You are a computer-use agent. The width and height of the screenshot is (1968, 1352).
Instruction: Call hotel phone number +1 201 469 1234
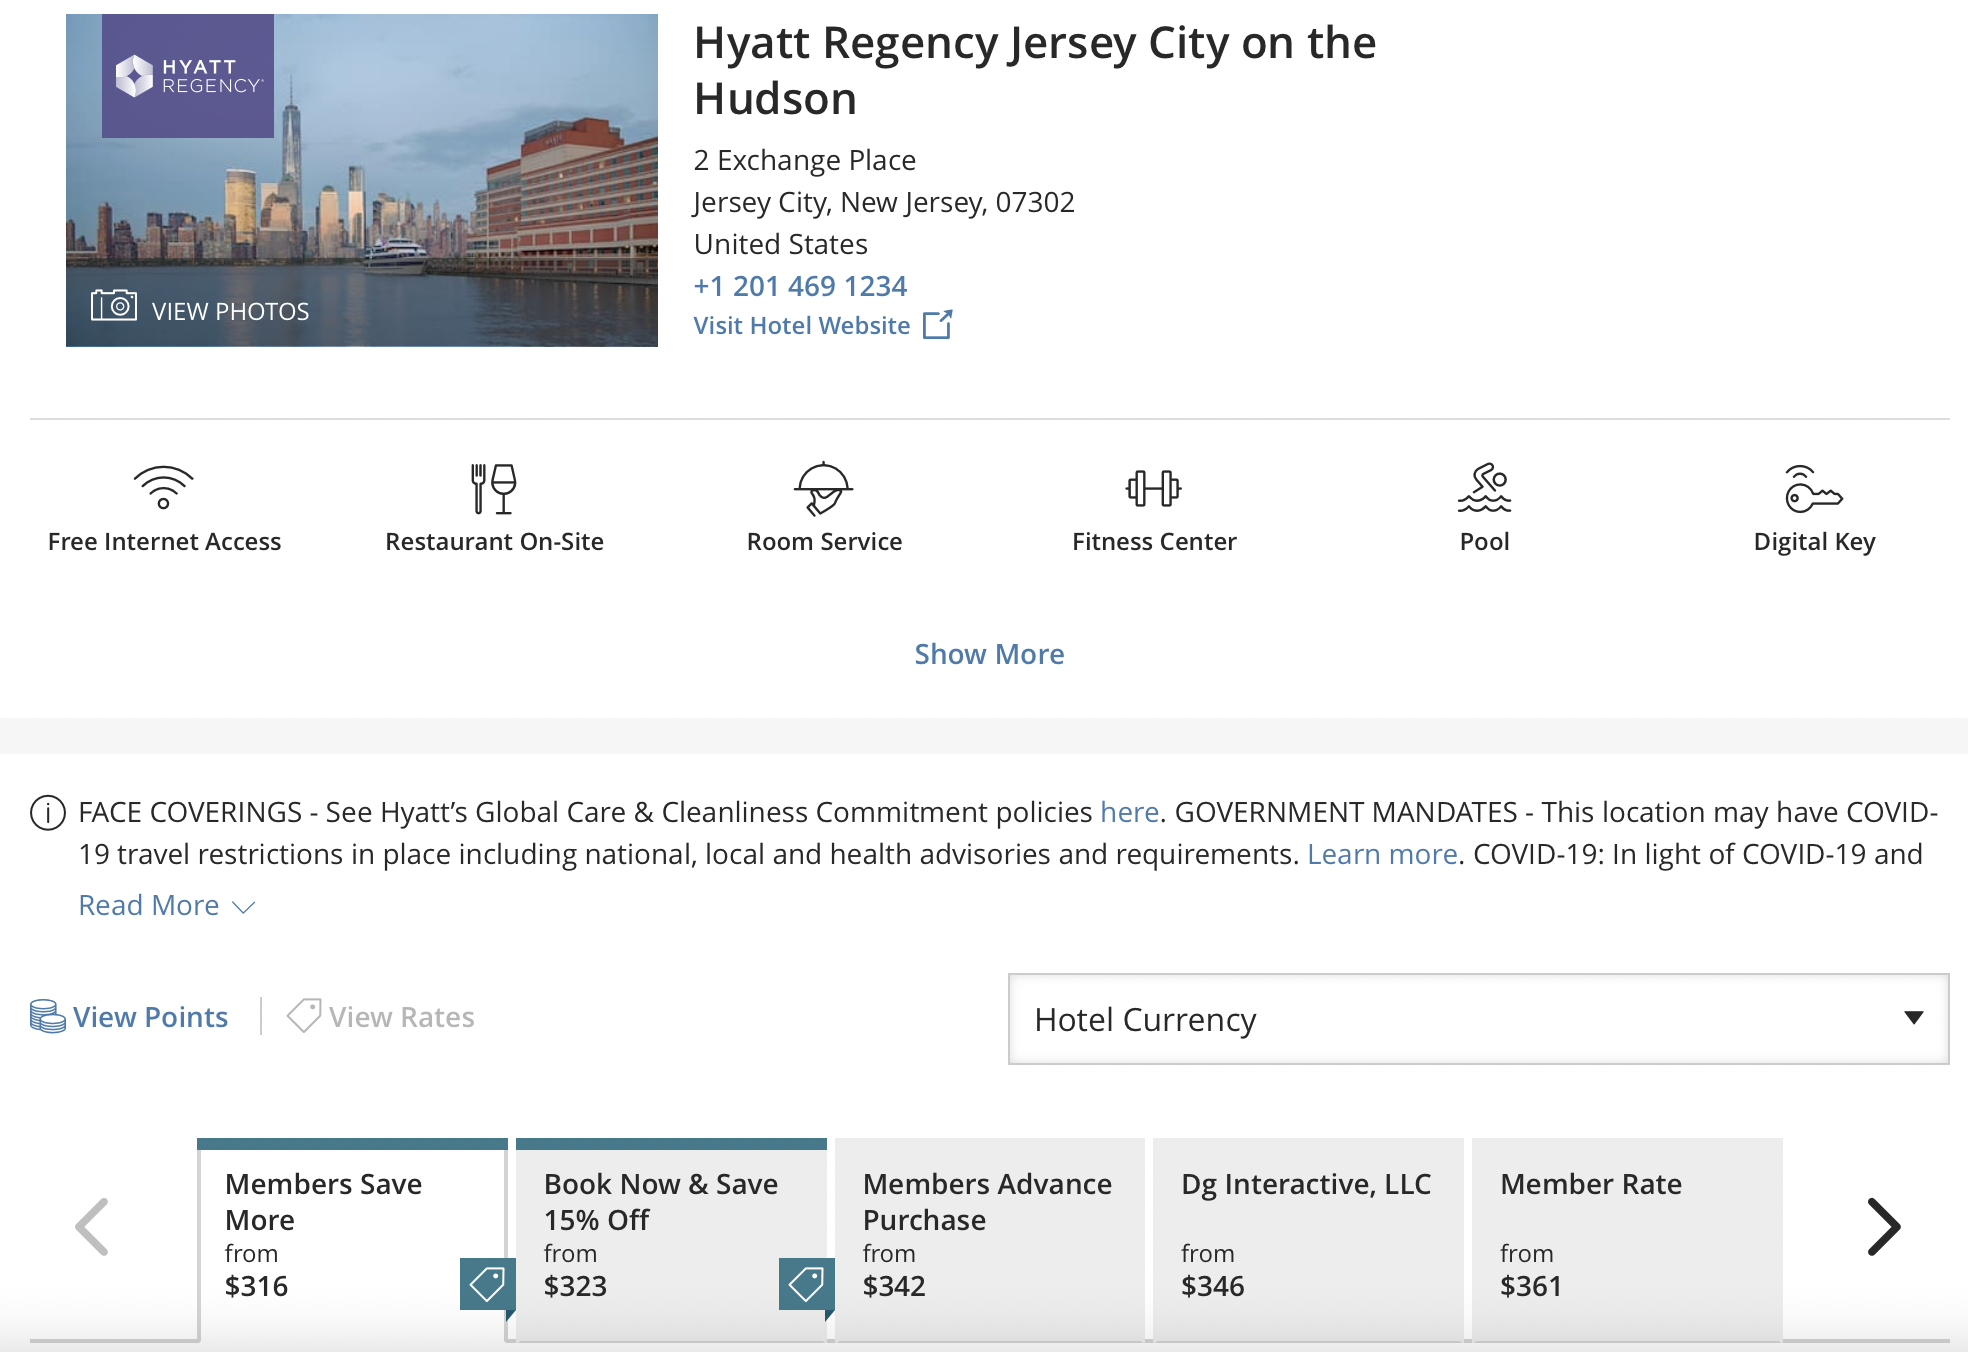click(800, 286)
